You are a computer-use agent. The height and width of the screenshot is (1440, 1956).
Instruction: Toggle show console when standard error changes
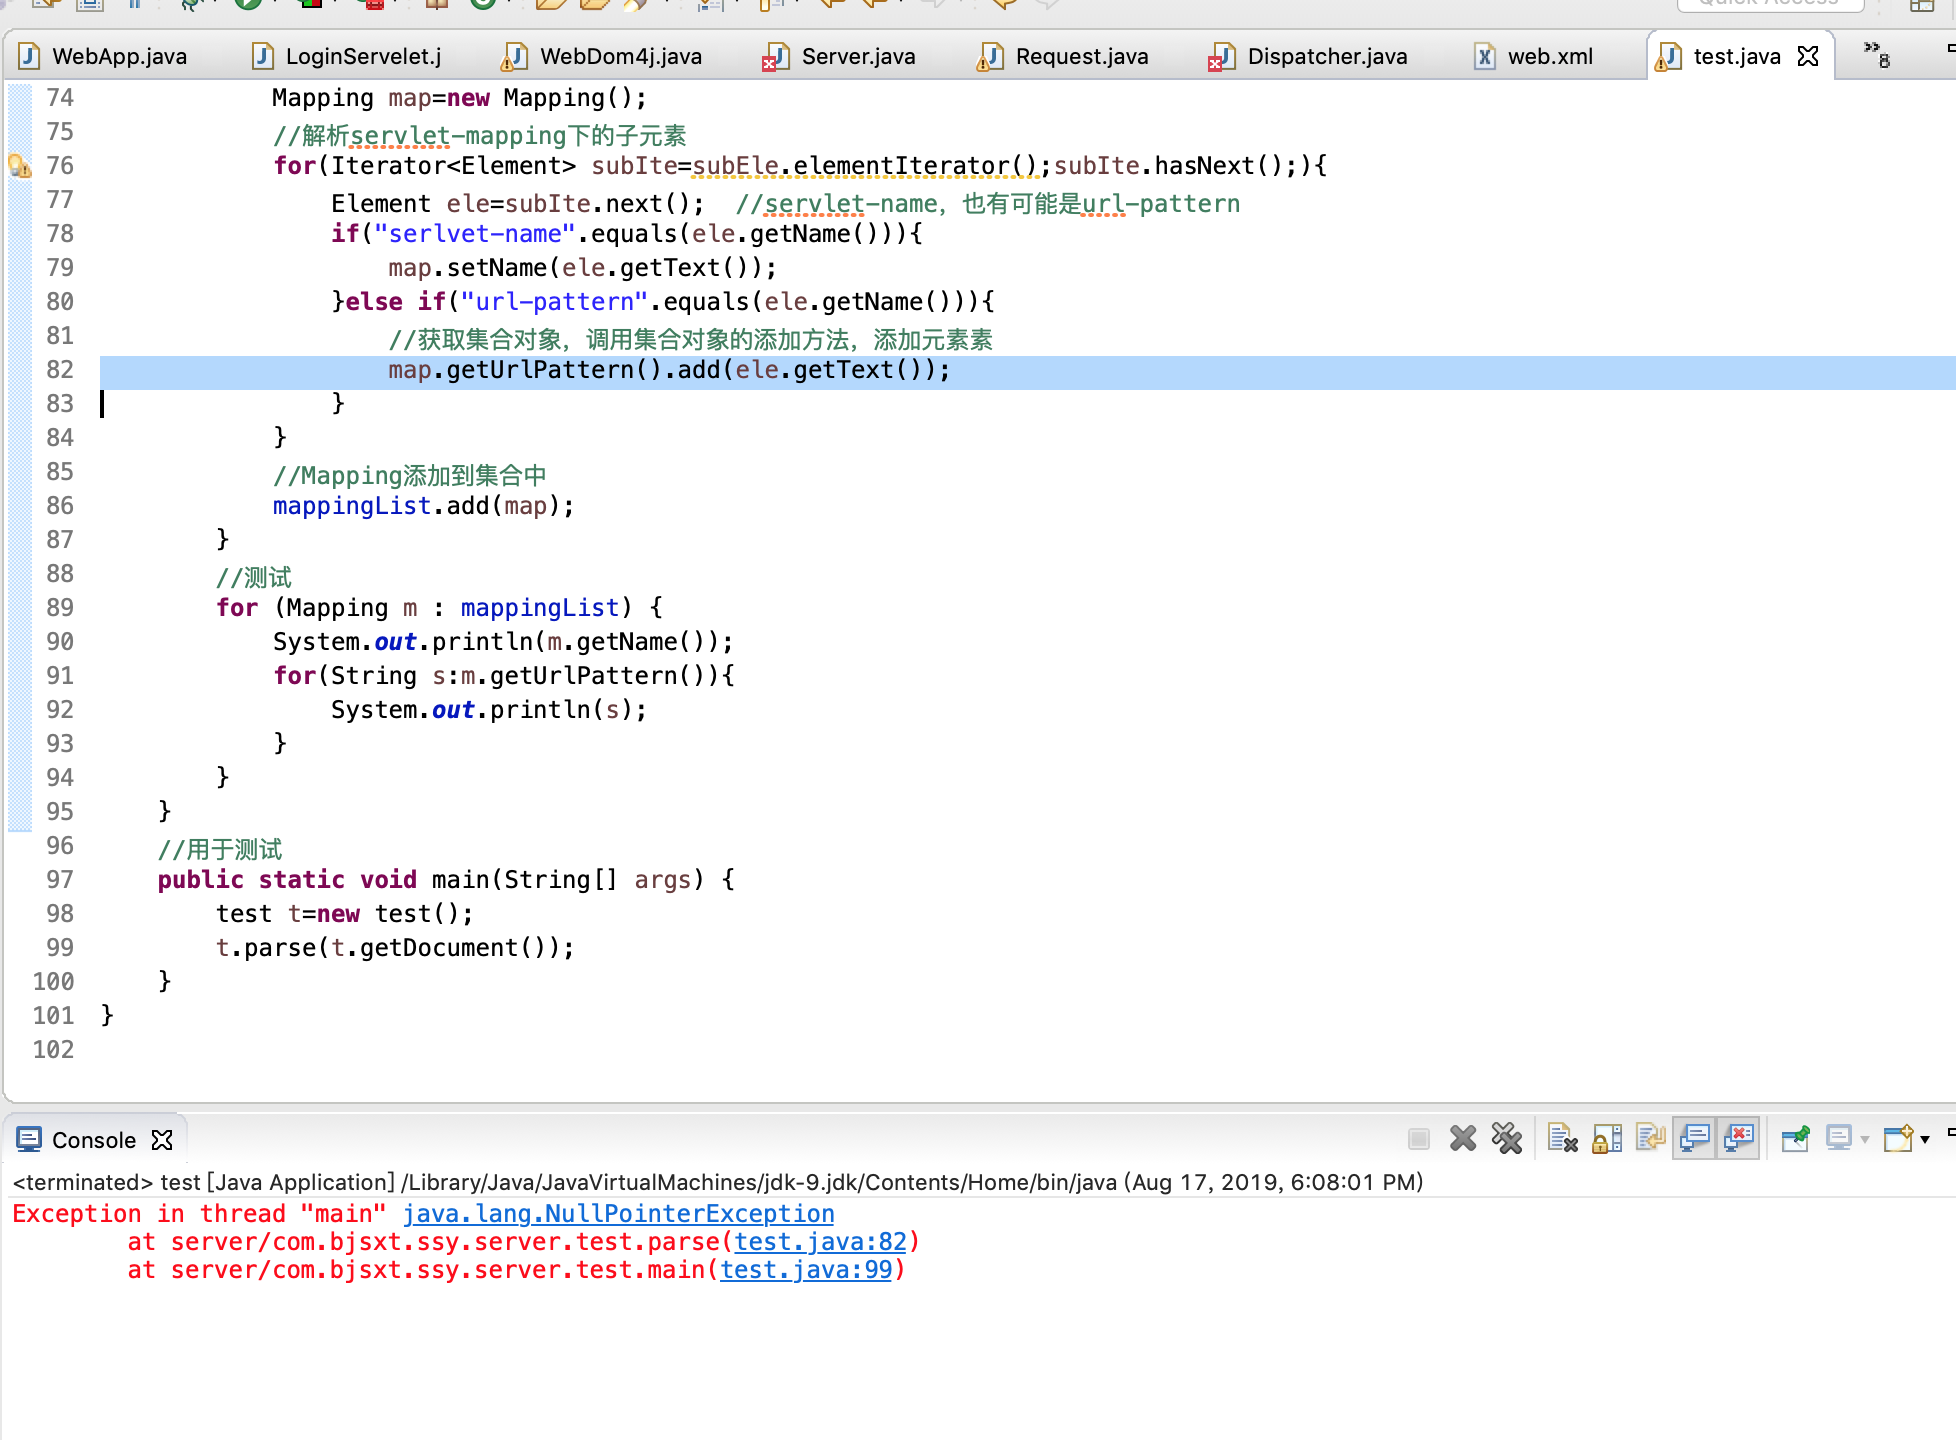coord(1739,1138)
